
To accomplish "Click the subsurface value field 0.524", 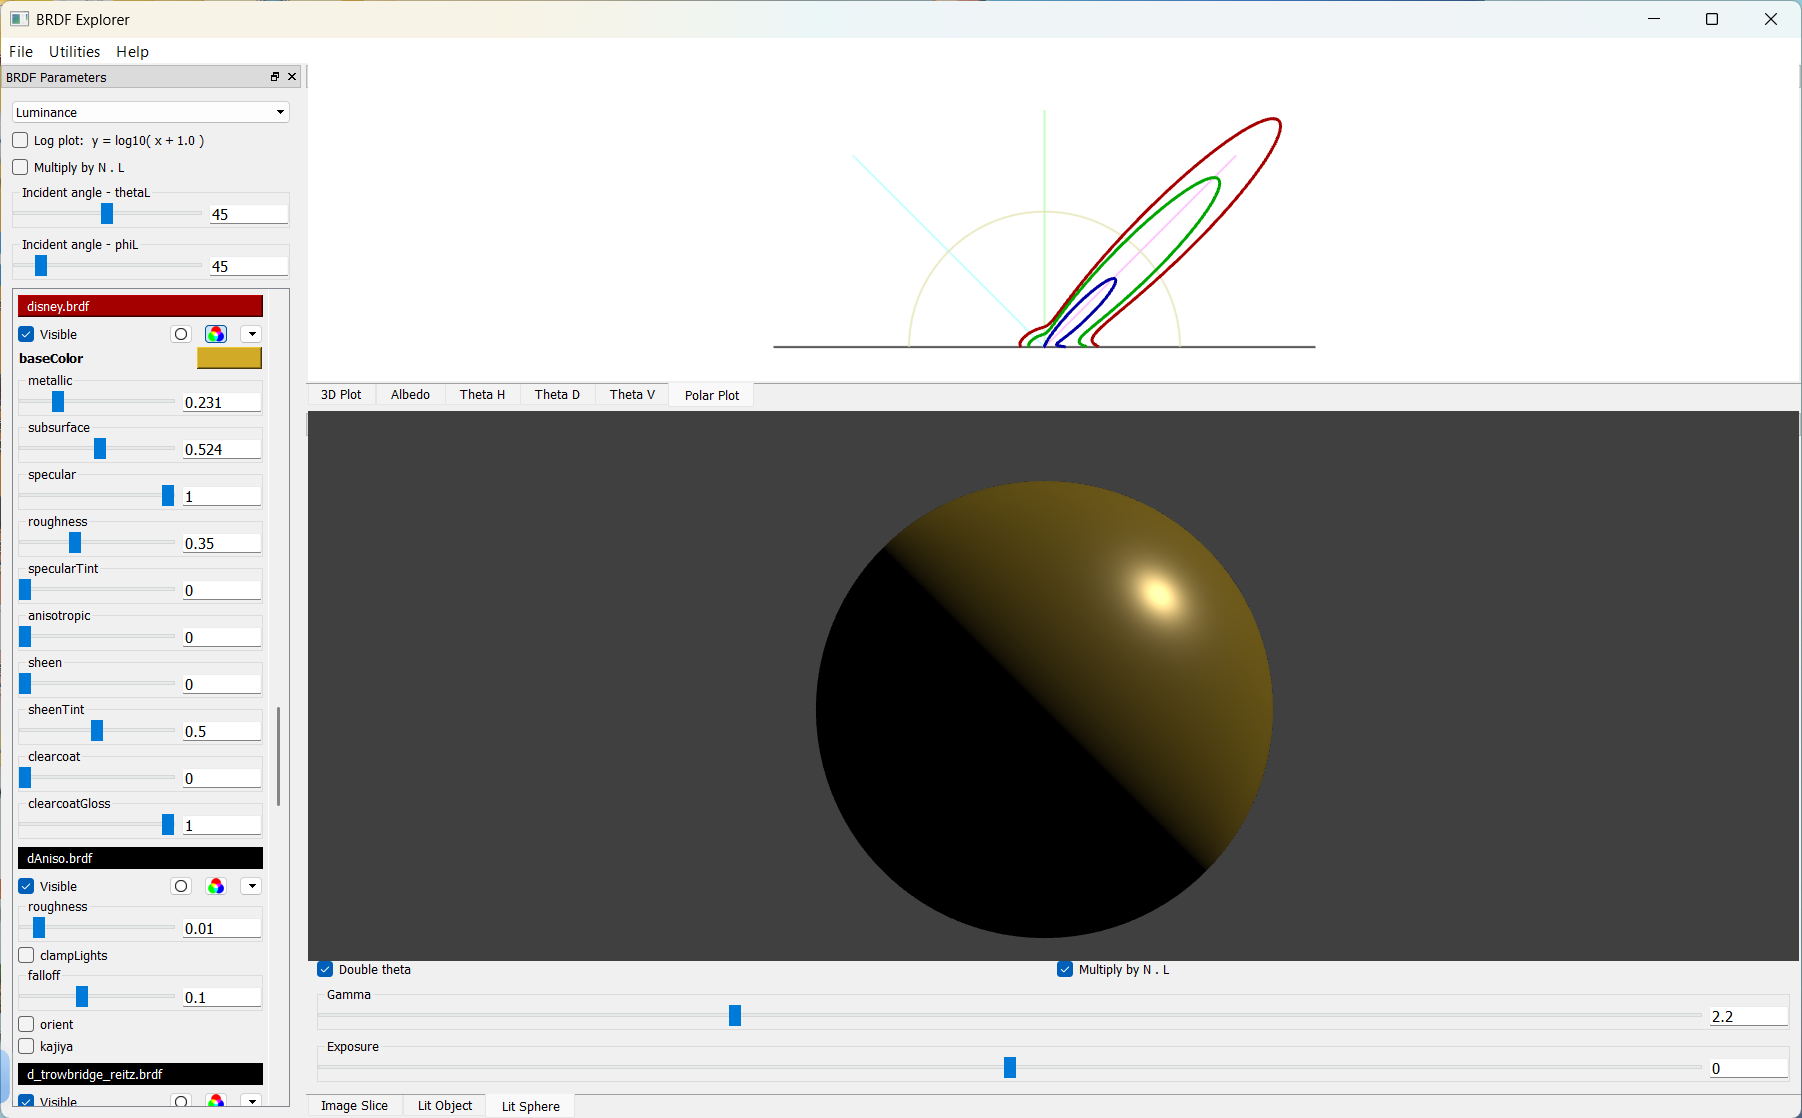I will pos(222,449).
